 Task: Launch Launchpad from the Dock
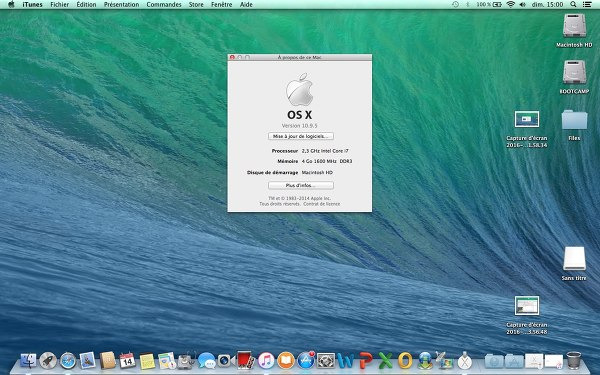[48, 360]
